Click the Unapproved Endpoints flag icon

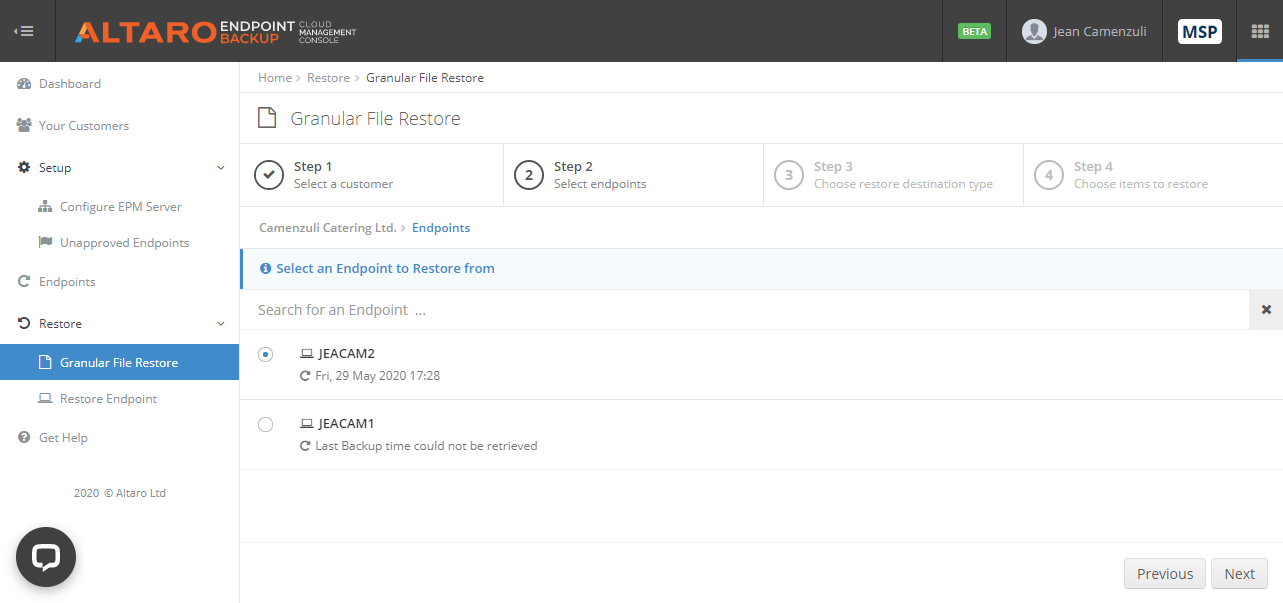44,242
